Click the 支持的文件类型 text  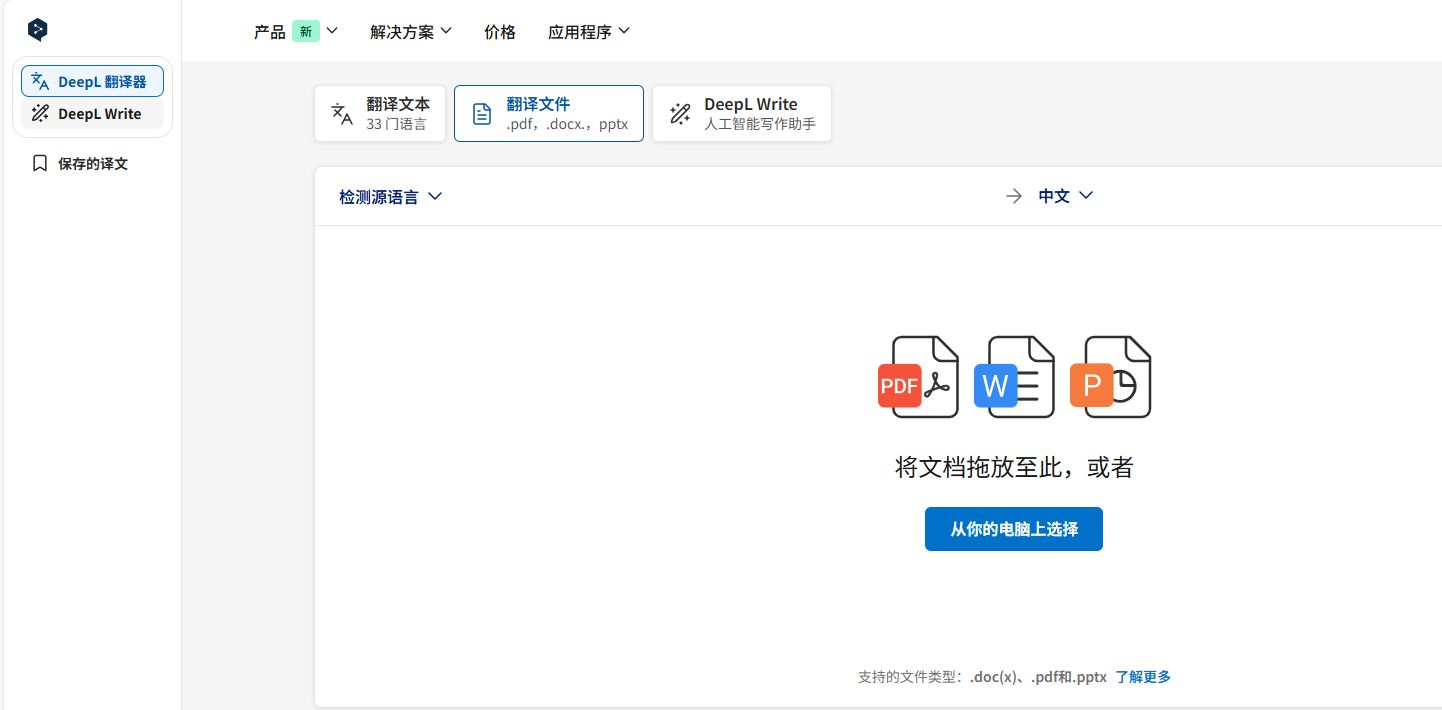pyautogui.click(x=910, y=677)
